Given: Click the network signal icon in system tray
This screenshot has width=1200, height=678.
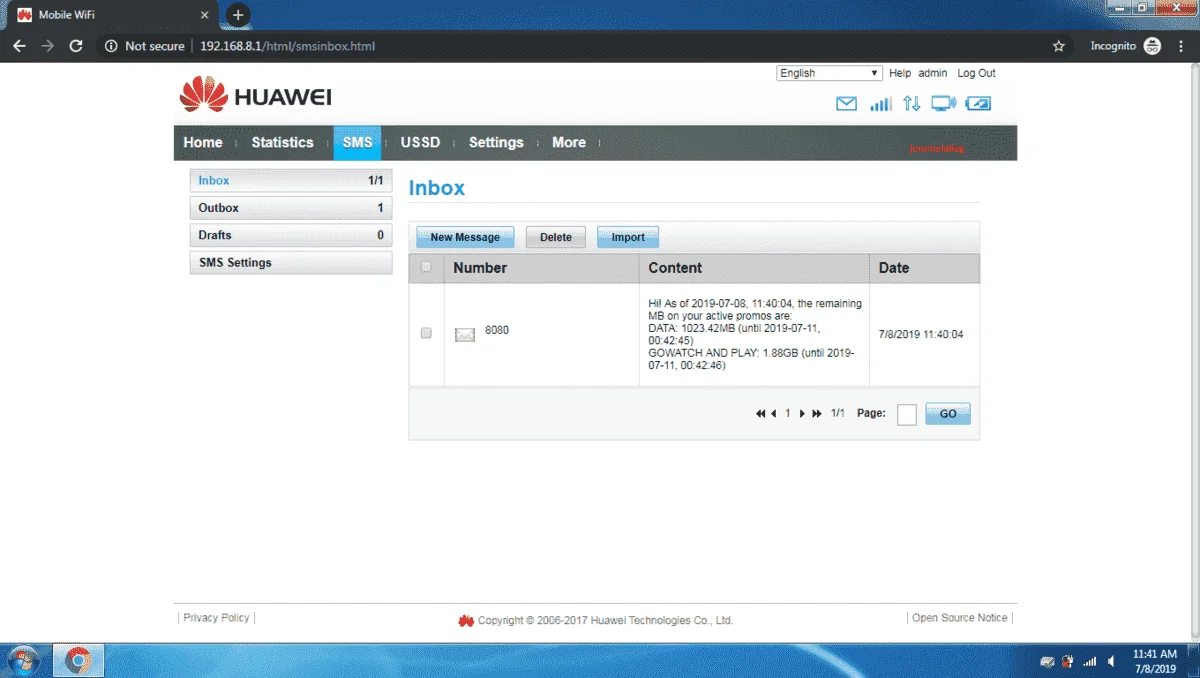Looking at the screenshot, I should pyautogui.click(x=1089, y=661).
